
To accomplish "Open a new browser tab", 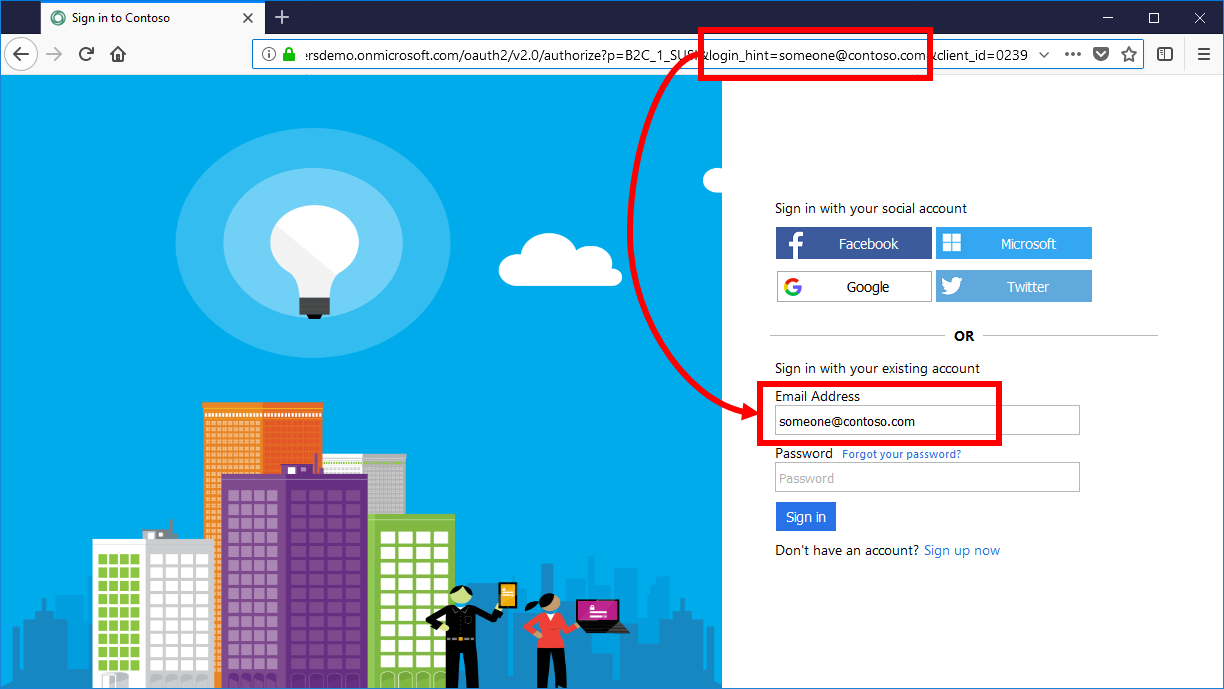I will pos(282,16).
